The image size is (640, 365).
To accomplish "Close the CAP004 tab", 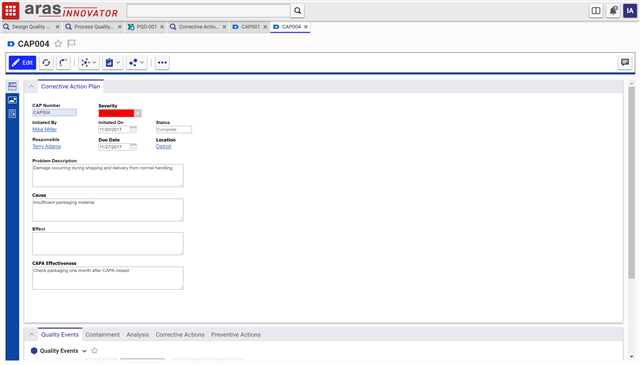I will click(306, 27).
